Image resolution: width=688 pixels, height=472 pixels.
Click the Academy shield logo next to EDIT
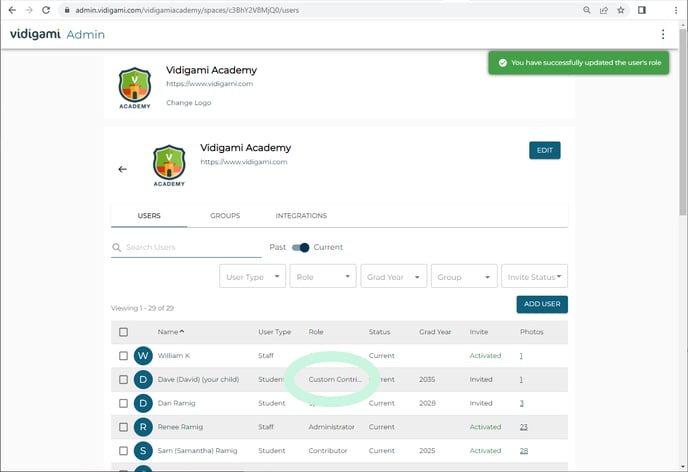pos(169,165)
